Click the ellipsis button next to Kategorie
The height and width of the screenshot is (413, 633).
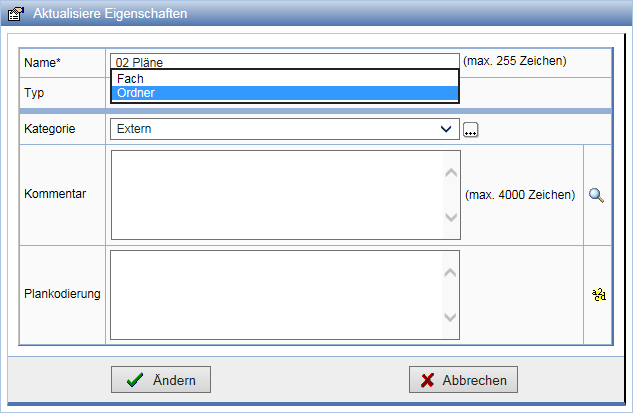[x=471, y=129]
